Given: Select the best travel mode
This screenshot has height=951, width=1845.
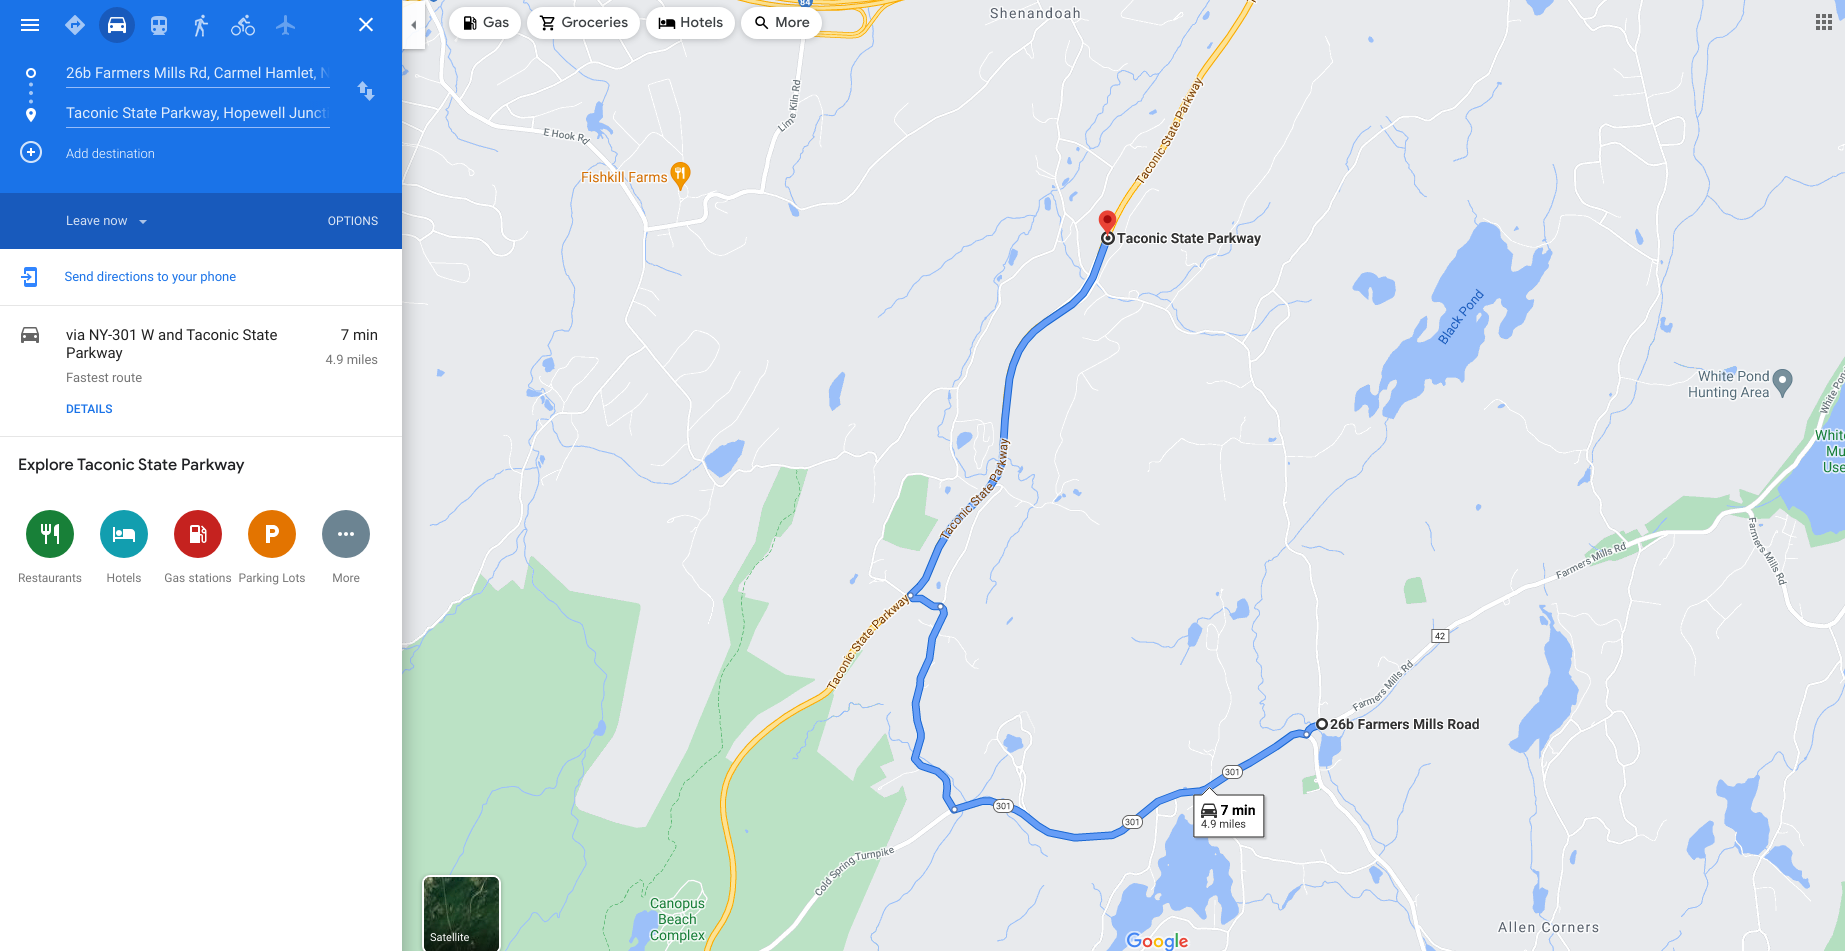Looking at the screenshot, I should (75, 25).
